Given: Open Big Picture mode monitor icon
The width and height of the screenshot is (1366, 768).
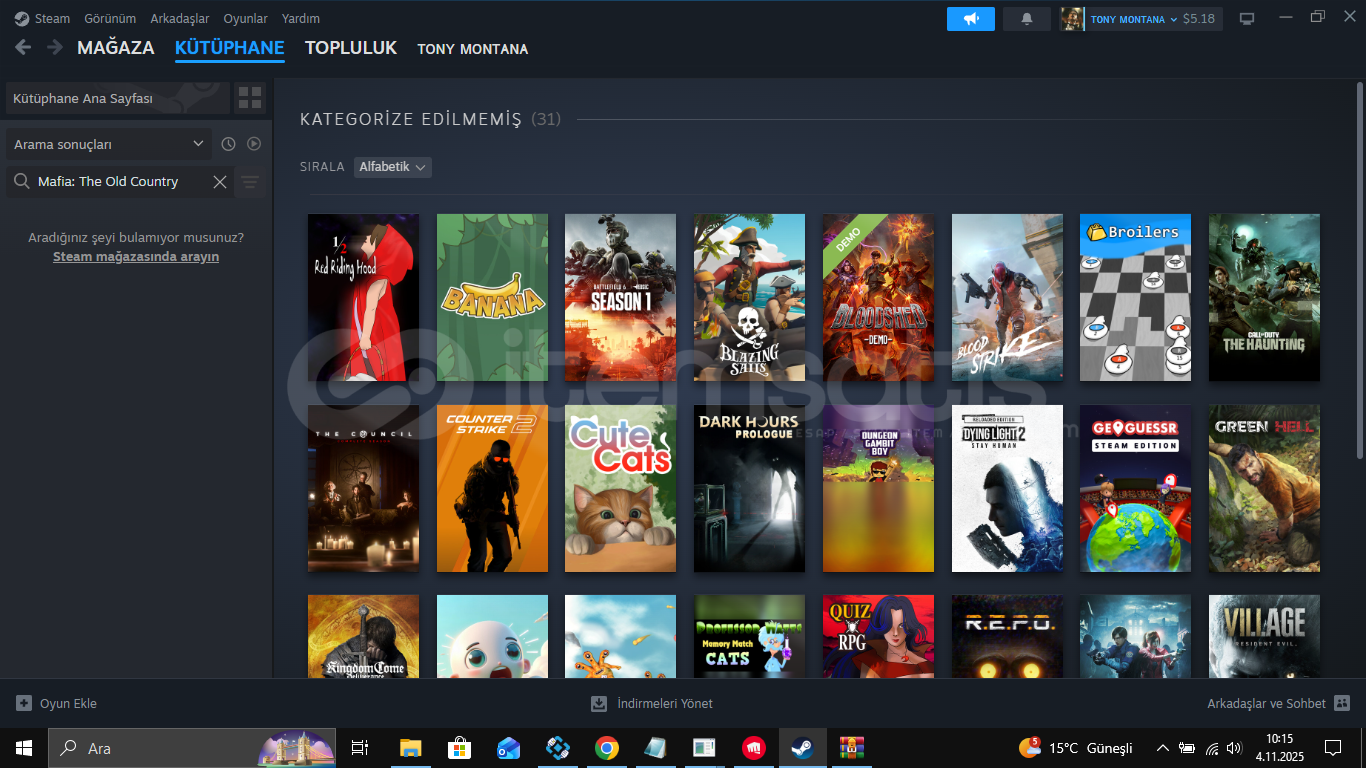Looking at the screenshot, I should pyautogui.click(x=1247, y=19).
